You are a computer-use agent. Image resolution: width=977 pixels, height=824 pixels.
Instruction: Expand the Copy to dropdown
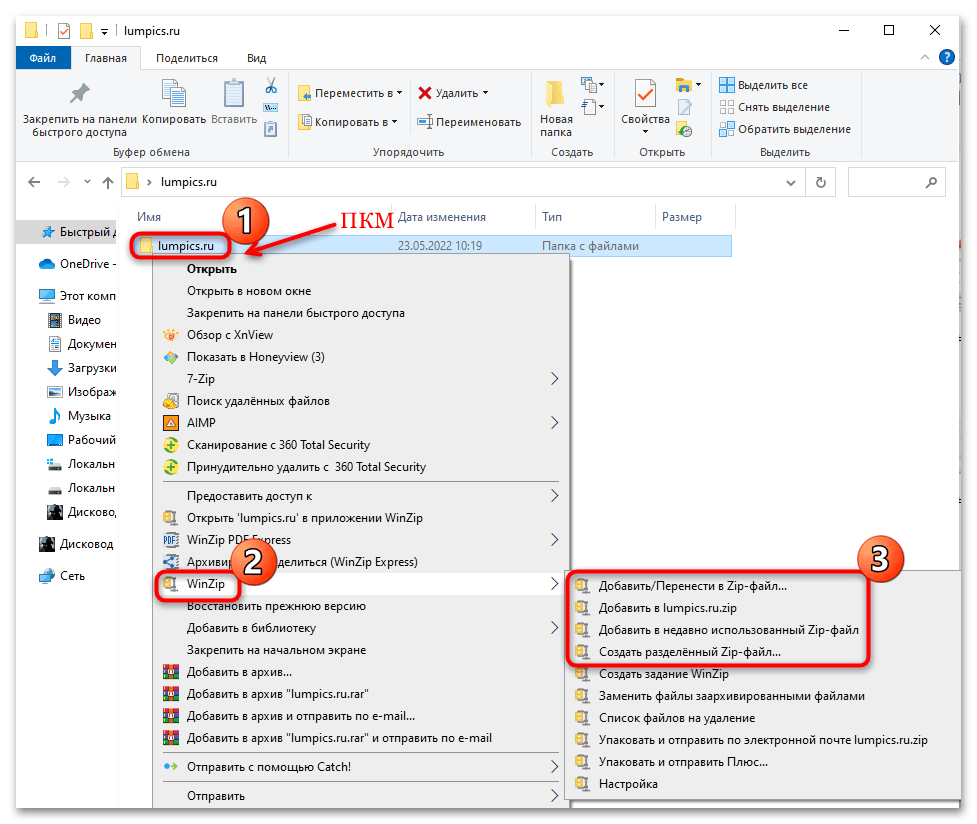348,122
